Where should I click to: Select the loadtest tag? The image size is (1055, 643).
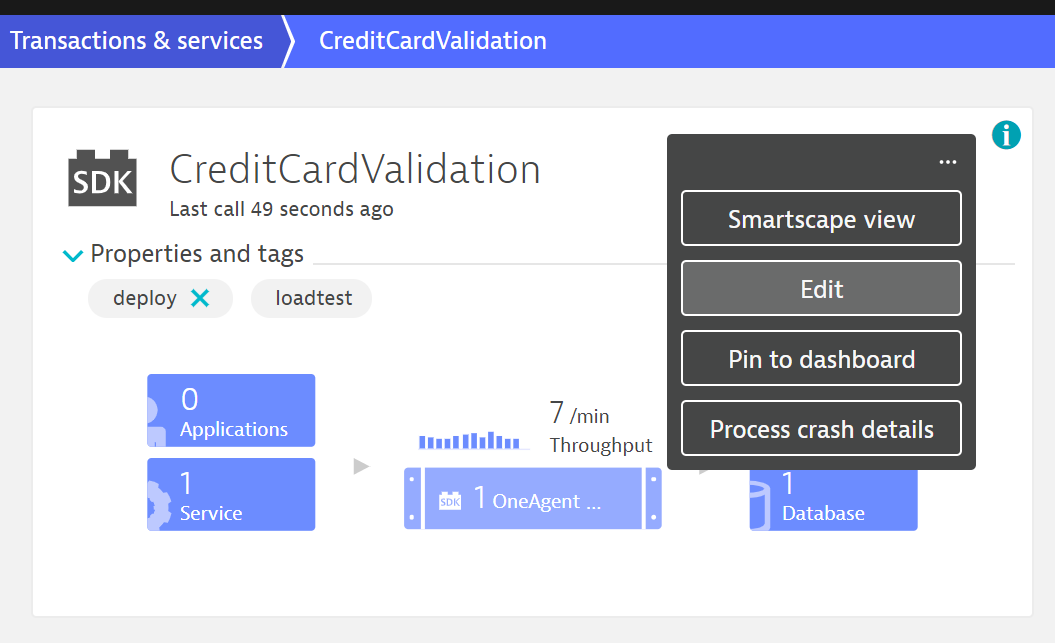(313, 298)
